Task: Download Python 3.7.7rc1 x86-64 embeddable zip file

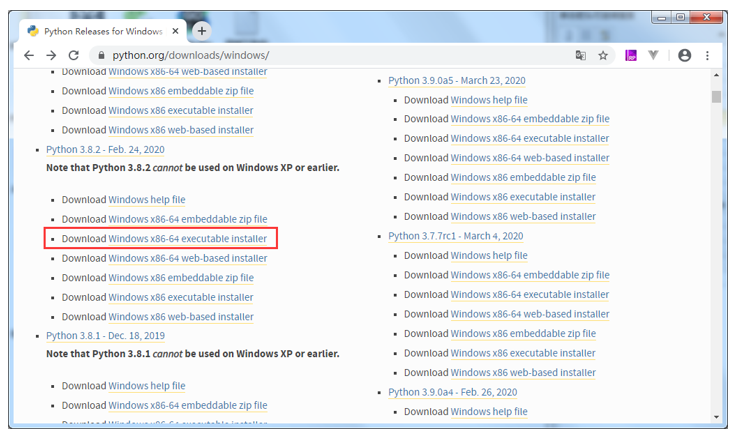Action: (x=530, y=275)
